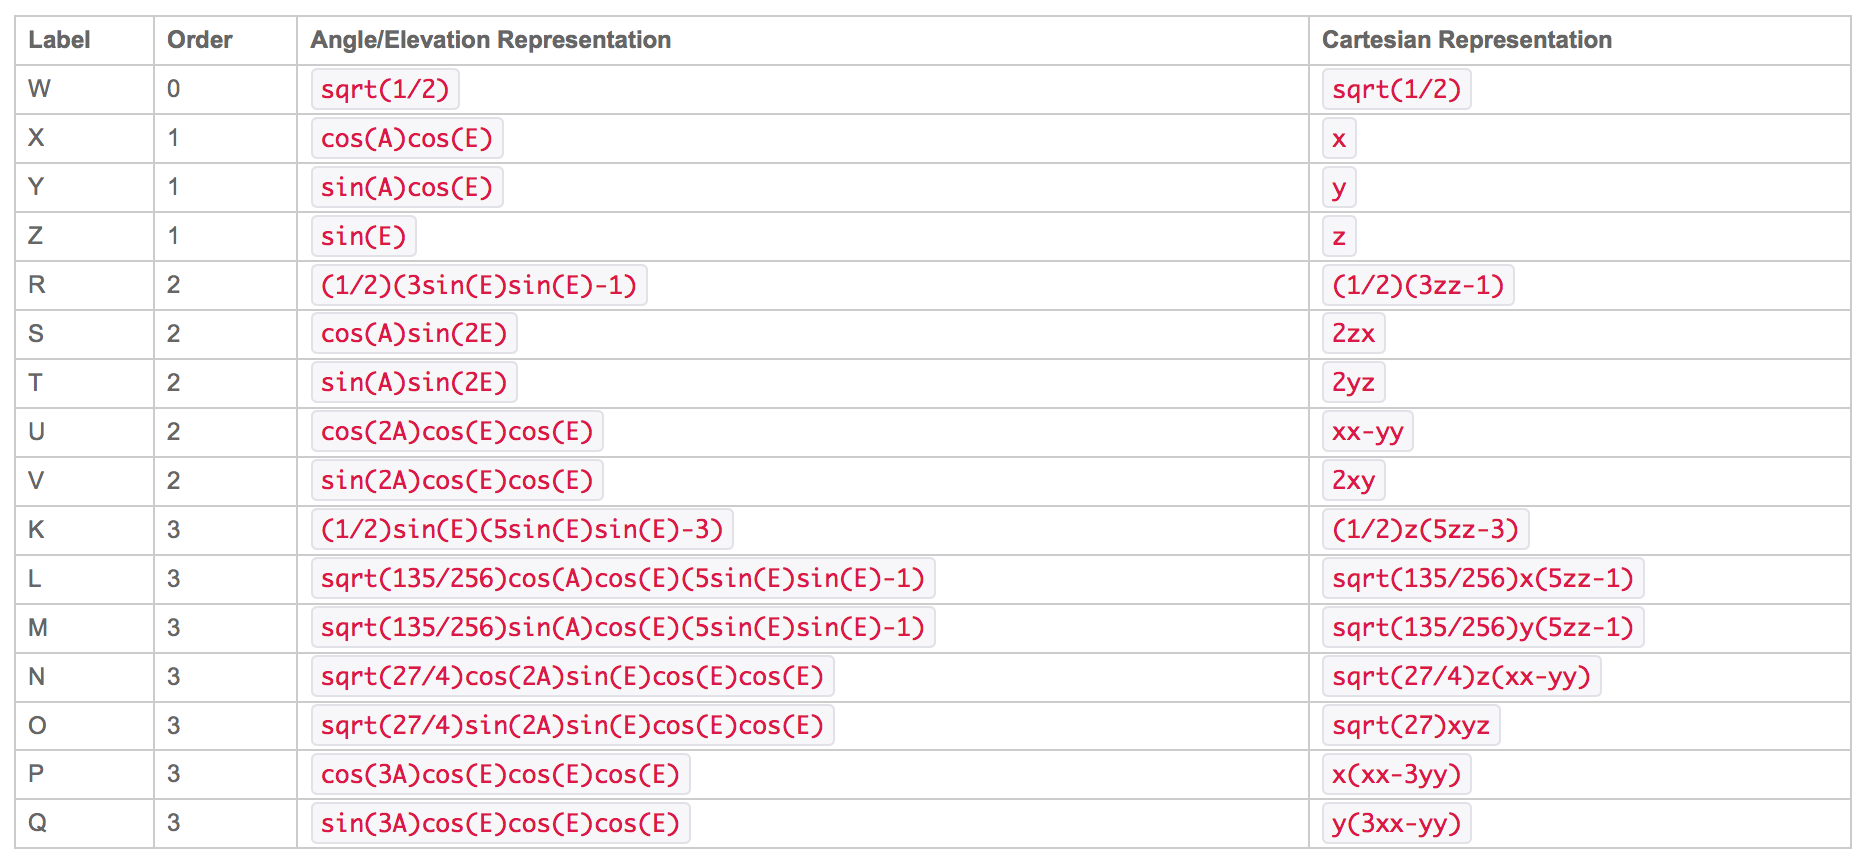
Task: Click the W label cell
Action: (39, 89)
